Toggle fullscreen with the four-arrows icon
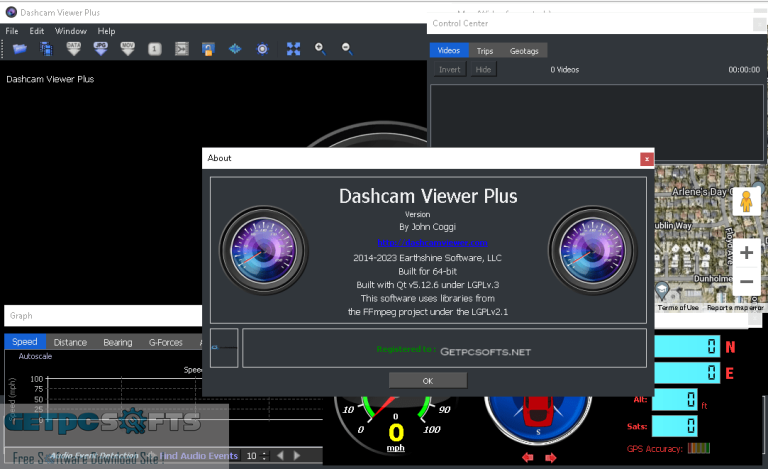 coord(293,48)
